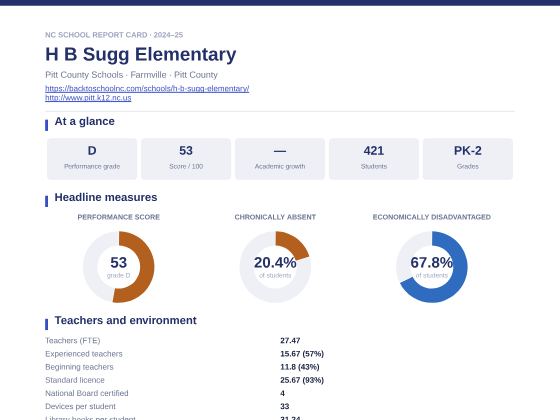Click the 25.67 (93%) value

[x=302, y=380]
